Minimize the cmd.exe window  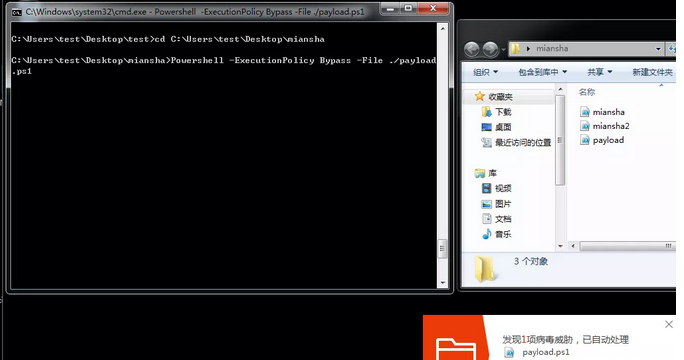pyautogui.click(x=390, y=8)
